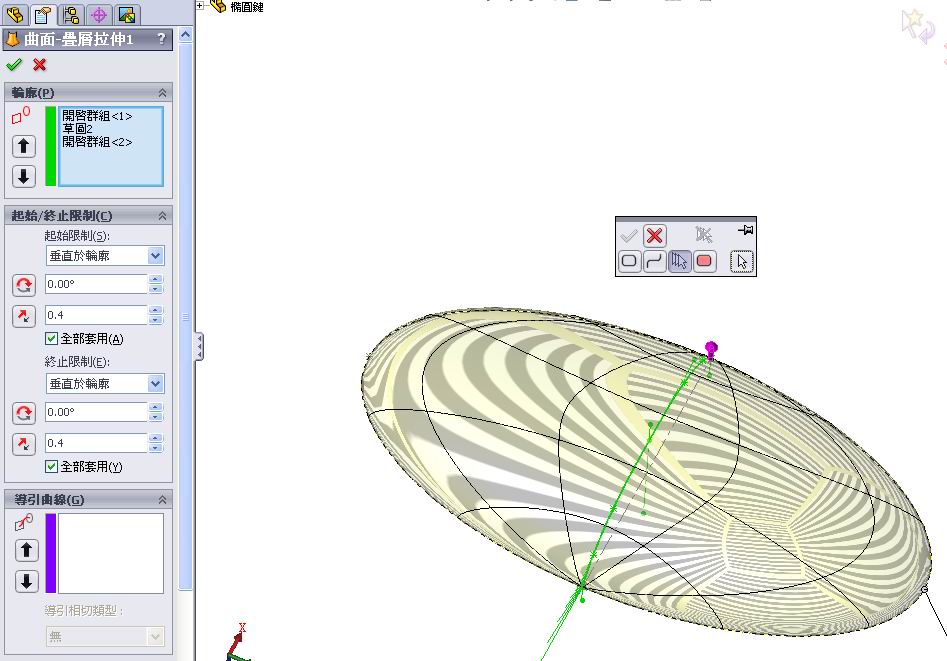Choose Standard Selection arrow tool

coord(742,261)
